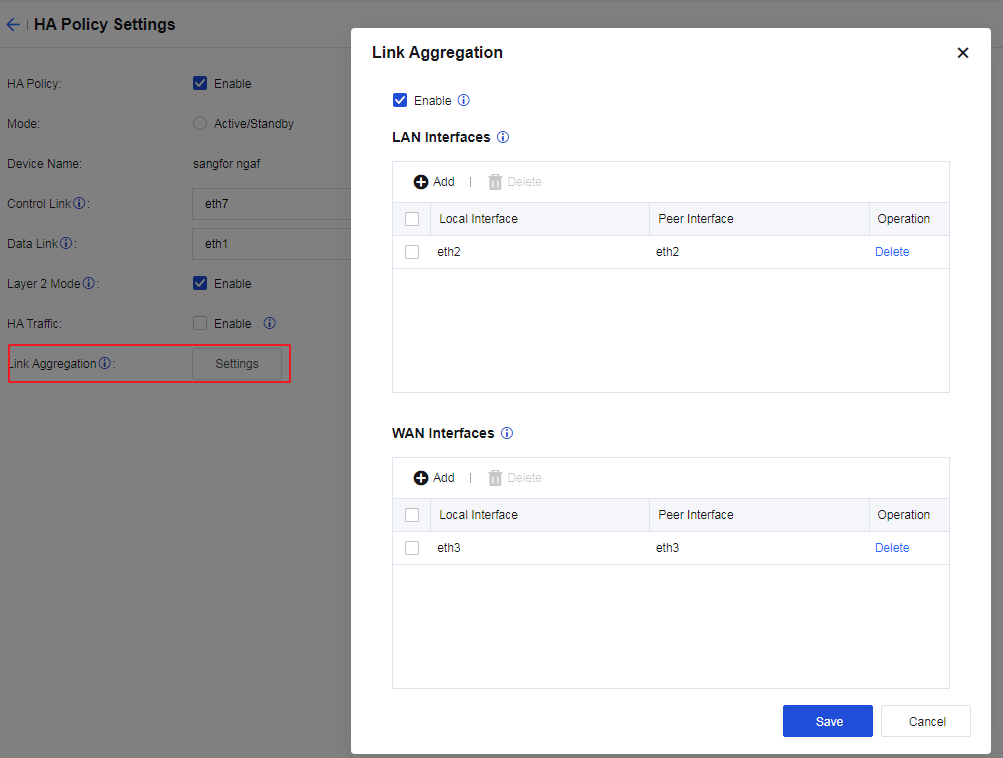Add a new WAN interface pair

[x=434, y=478]
